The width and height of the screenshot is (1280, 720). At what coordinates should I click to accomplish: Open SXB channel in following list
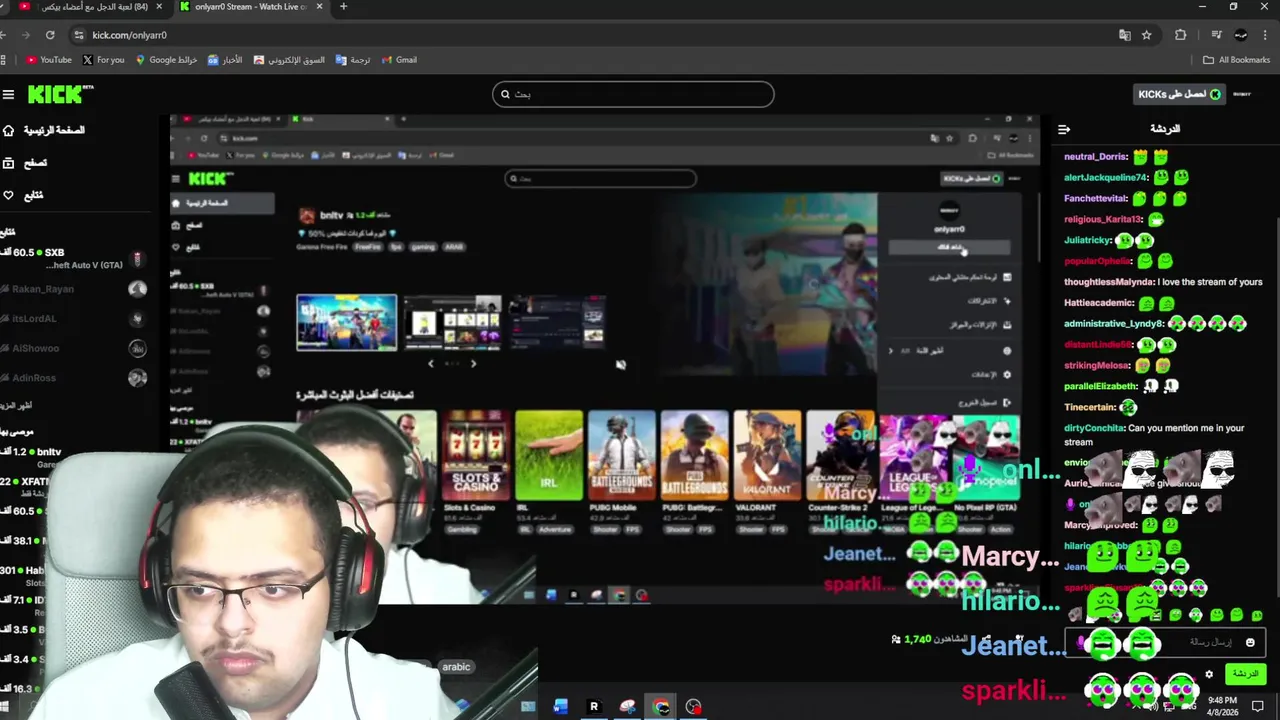(x=74, y=259)
